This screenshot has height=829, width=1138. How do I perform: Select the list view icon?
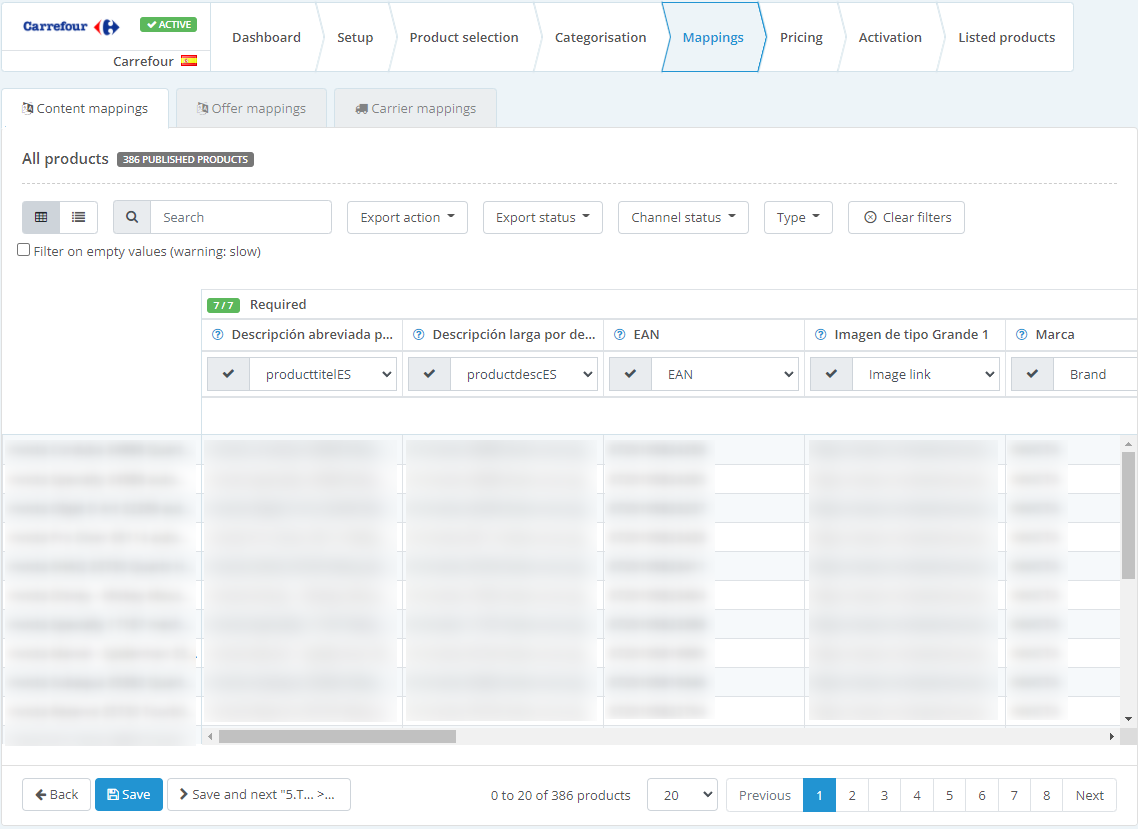[77, 217]
